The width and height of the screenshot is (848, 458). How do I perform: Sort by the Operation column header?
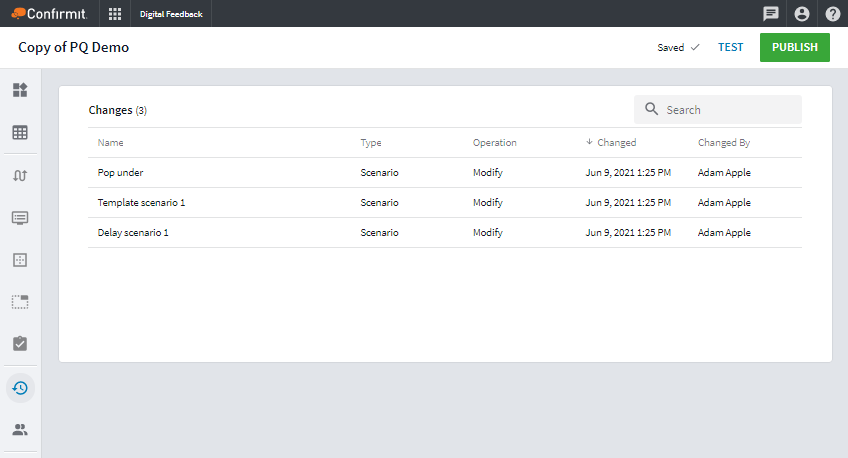pos(495,143)
